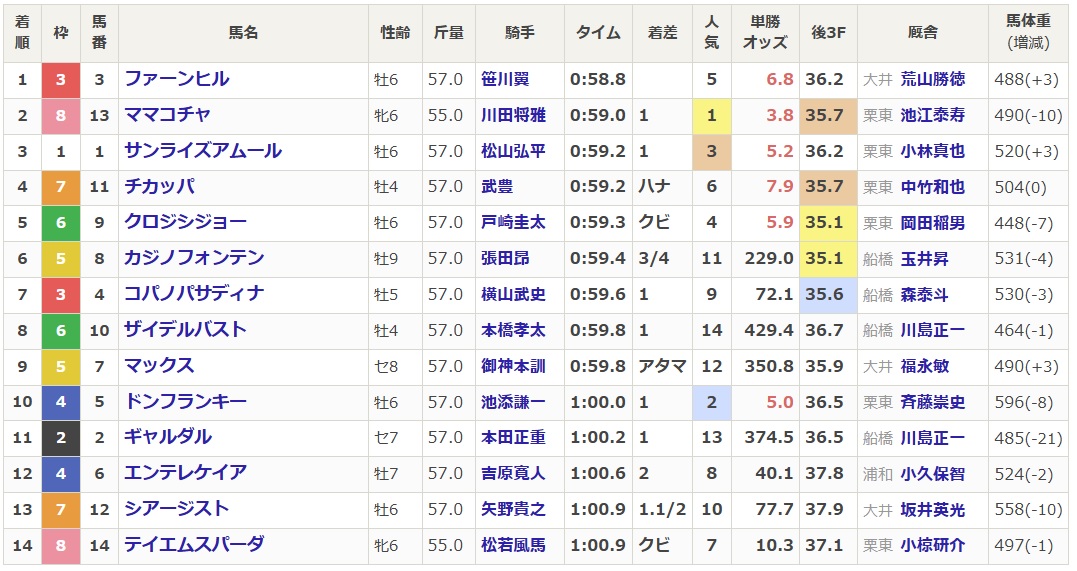Select horse link チカッパ
1077x571 pixels.
coord(159,187)
